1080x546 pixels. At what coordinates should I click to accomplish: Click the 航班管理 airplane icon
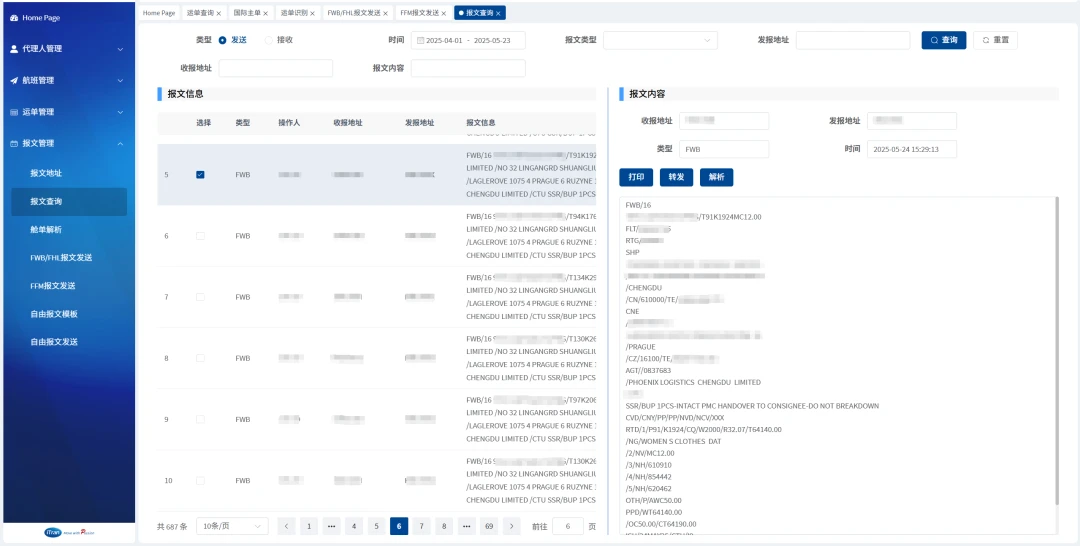coord(14,81)
